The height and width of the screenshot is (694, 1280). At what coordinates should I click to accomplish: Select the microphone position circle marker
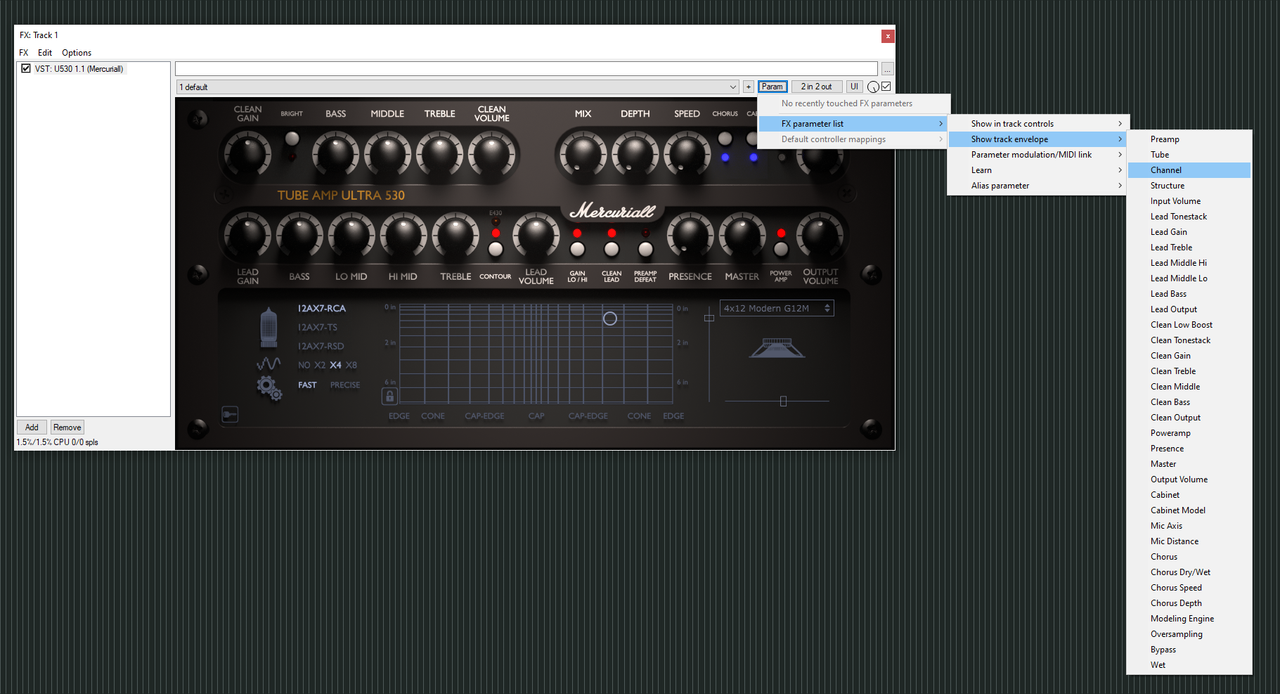[610, 319]
